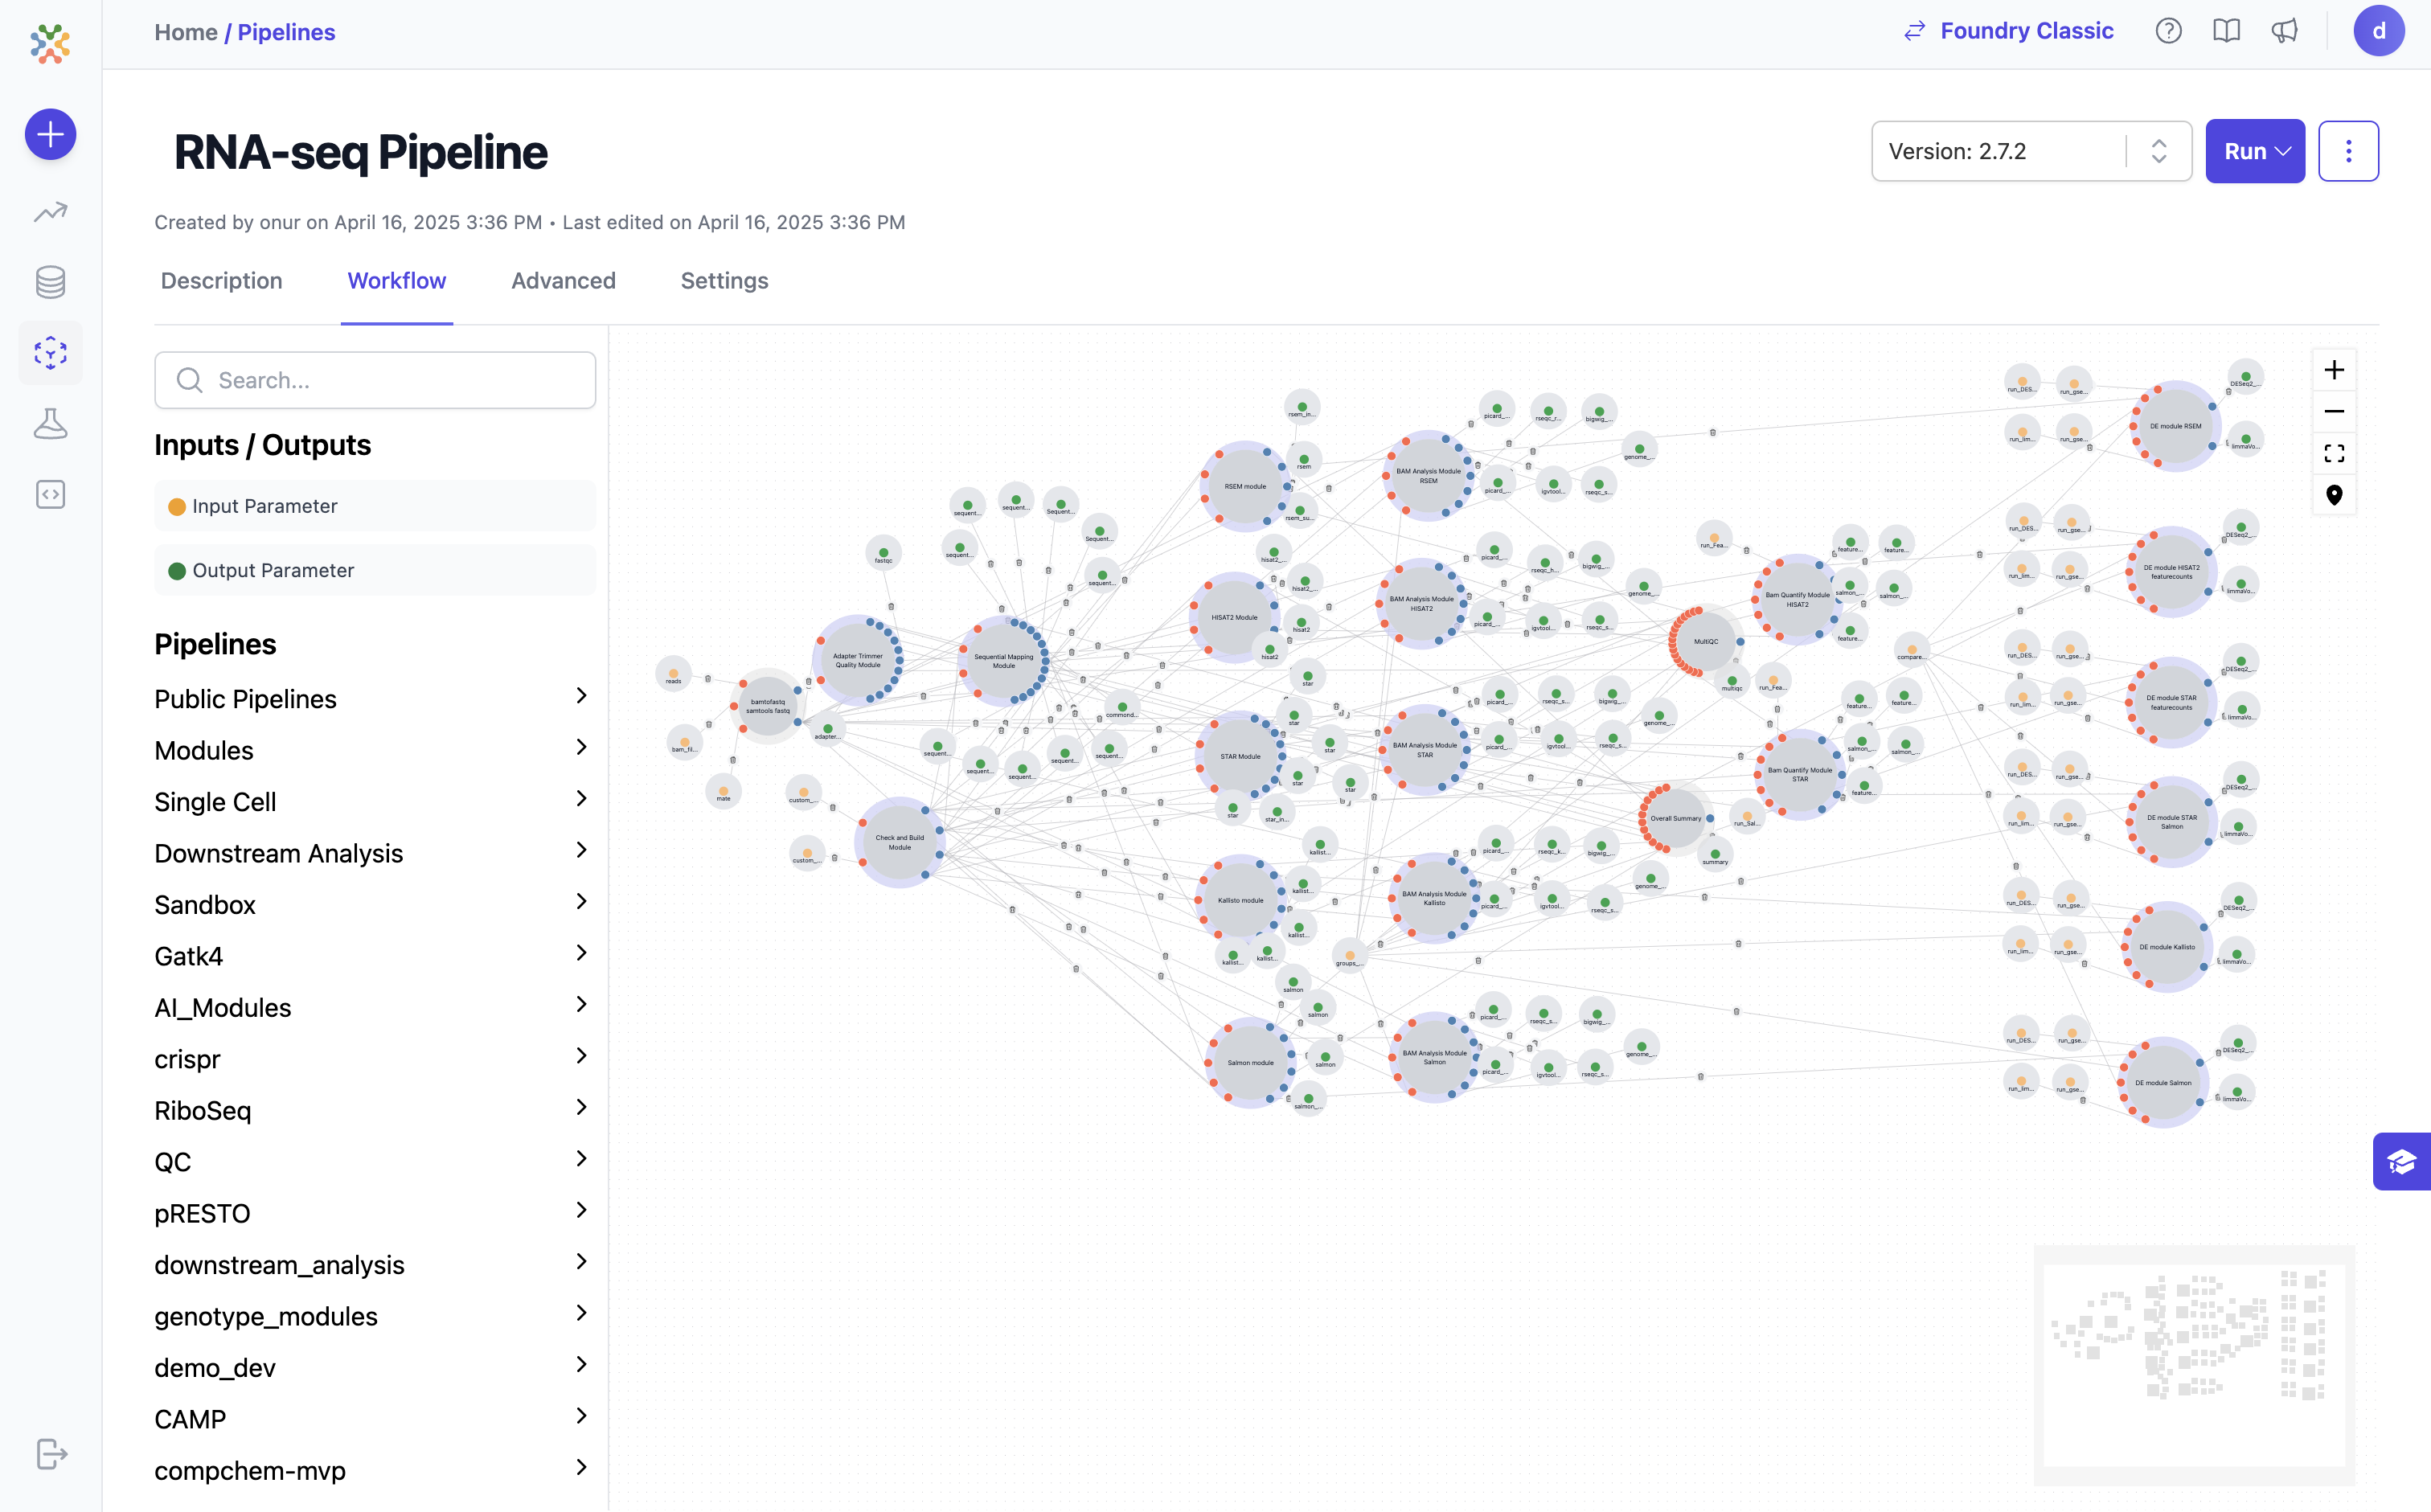Open the Description tab
The height and width of the screenshot is (1512, 2431).
(x=221, y=281)
